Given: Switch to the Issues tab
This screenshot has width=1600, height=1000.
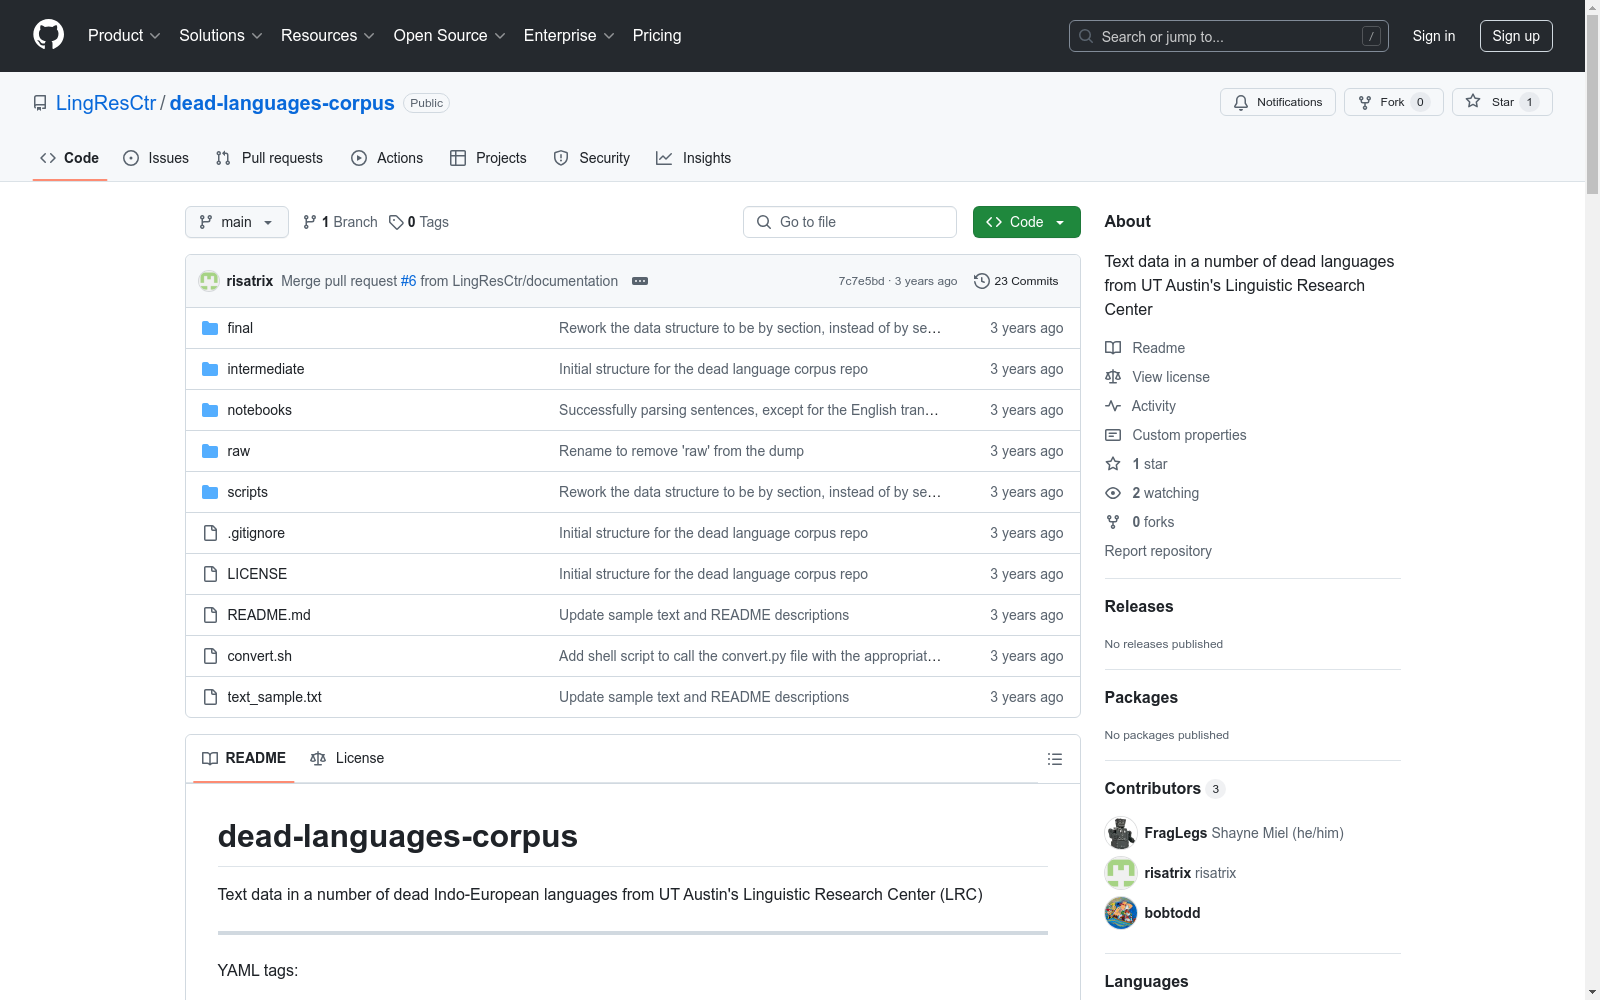Looking at the screenshot, I should click(156, 158).
